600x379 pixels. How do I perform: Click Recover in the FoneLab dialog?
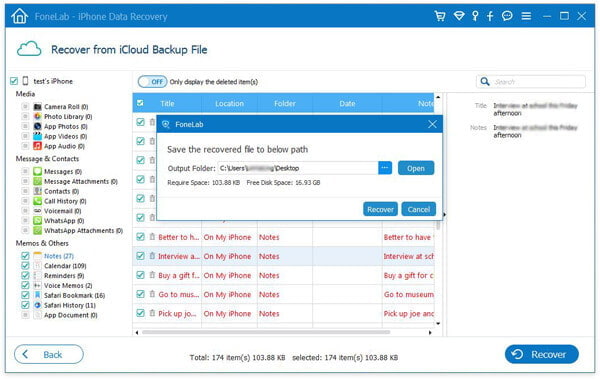coord(380,209)
